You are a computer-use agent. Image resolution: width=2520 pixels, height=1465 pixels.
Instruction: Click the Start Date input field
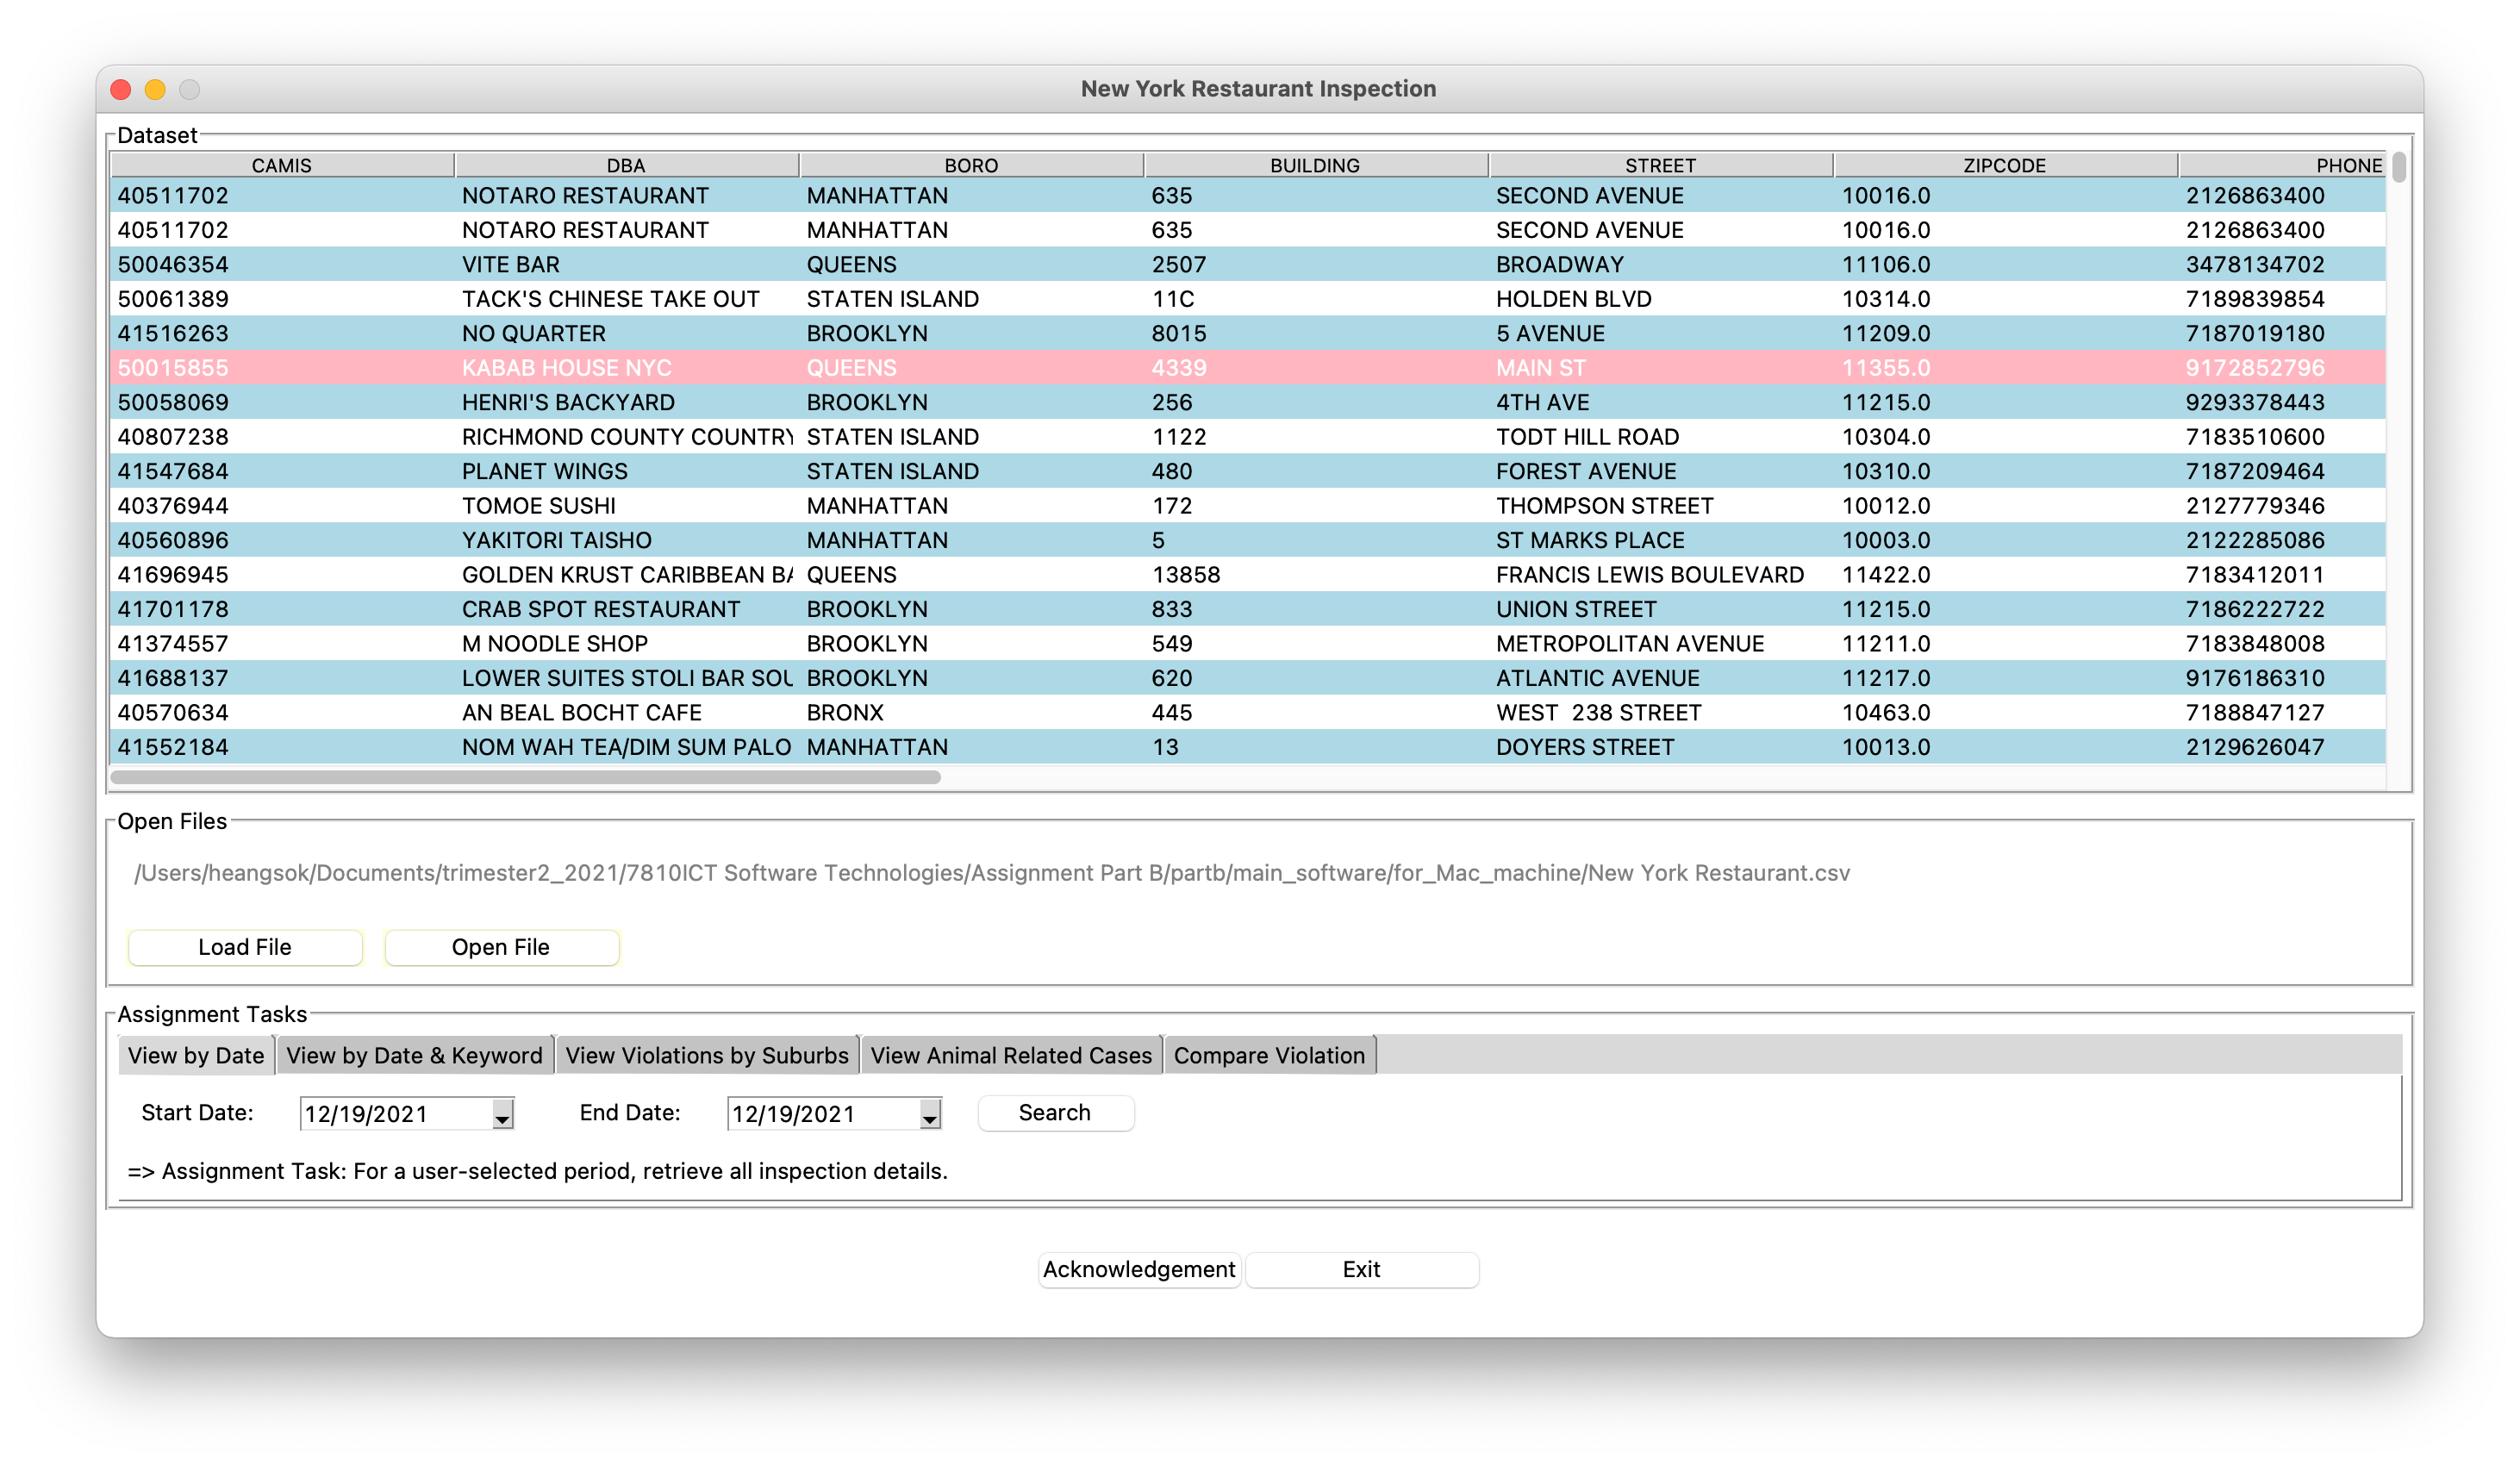coord(396,1114)
